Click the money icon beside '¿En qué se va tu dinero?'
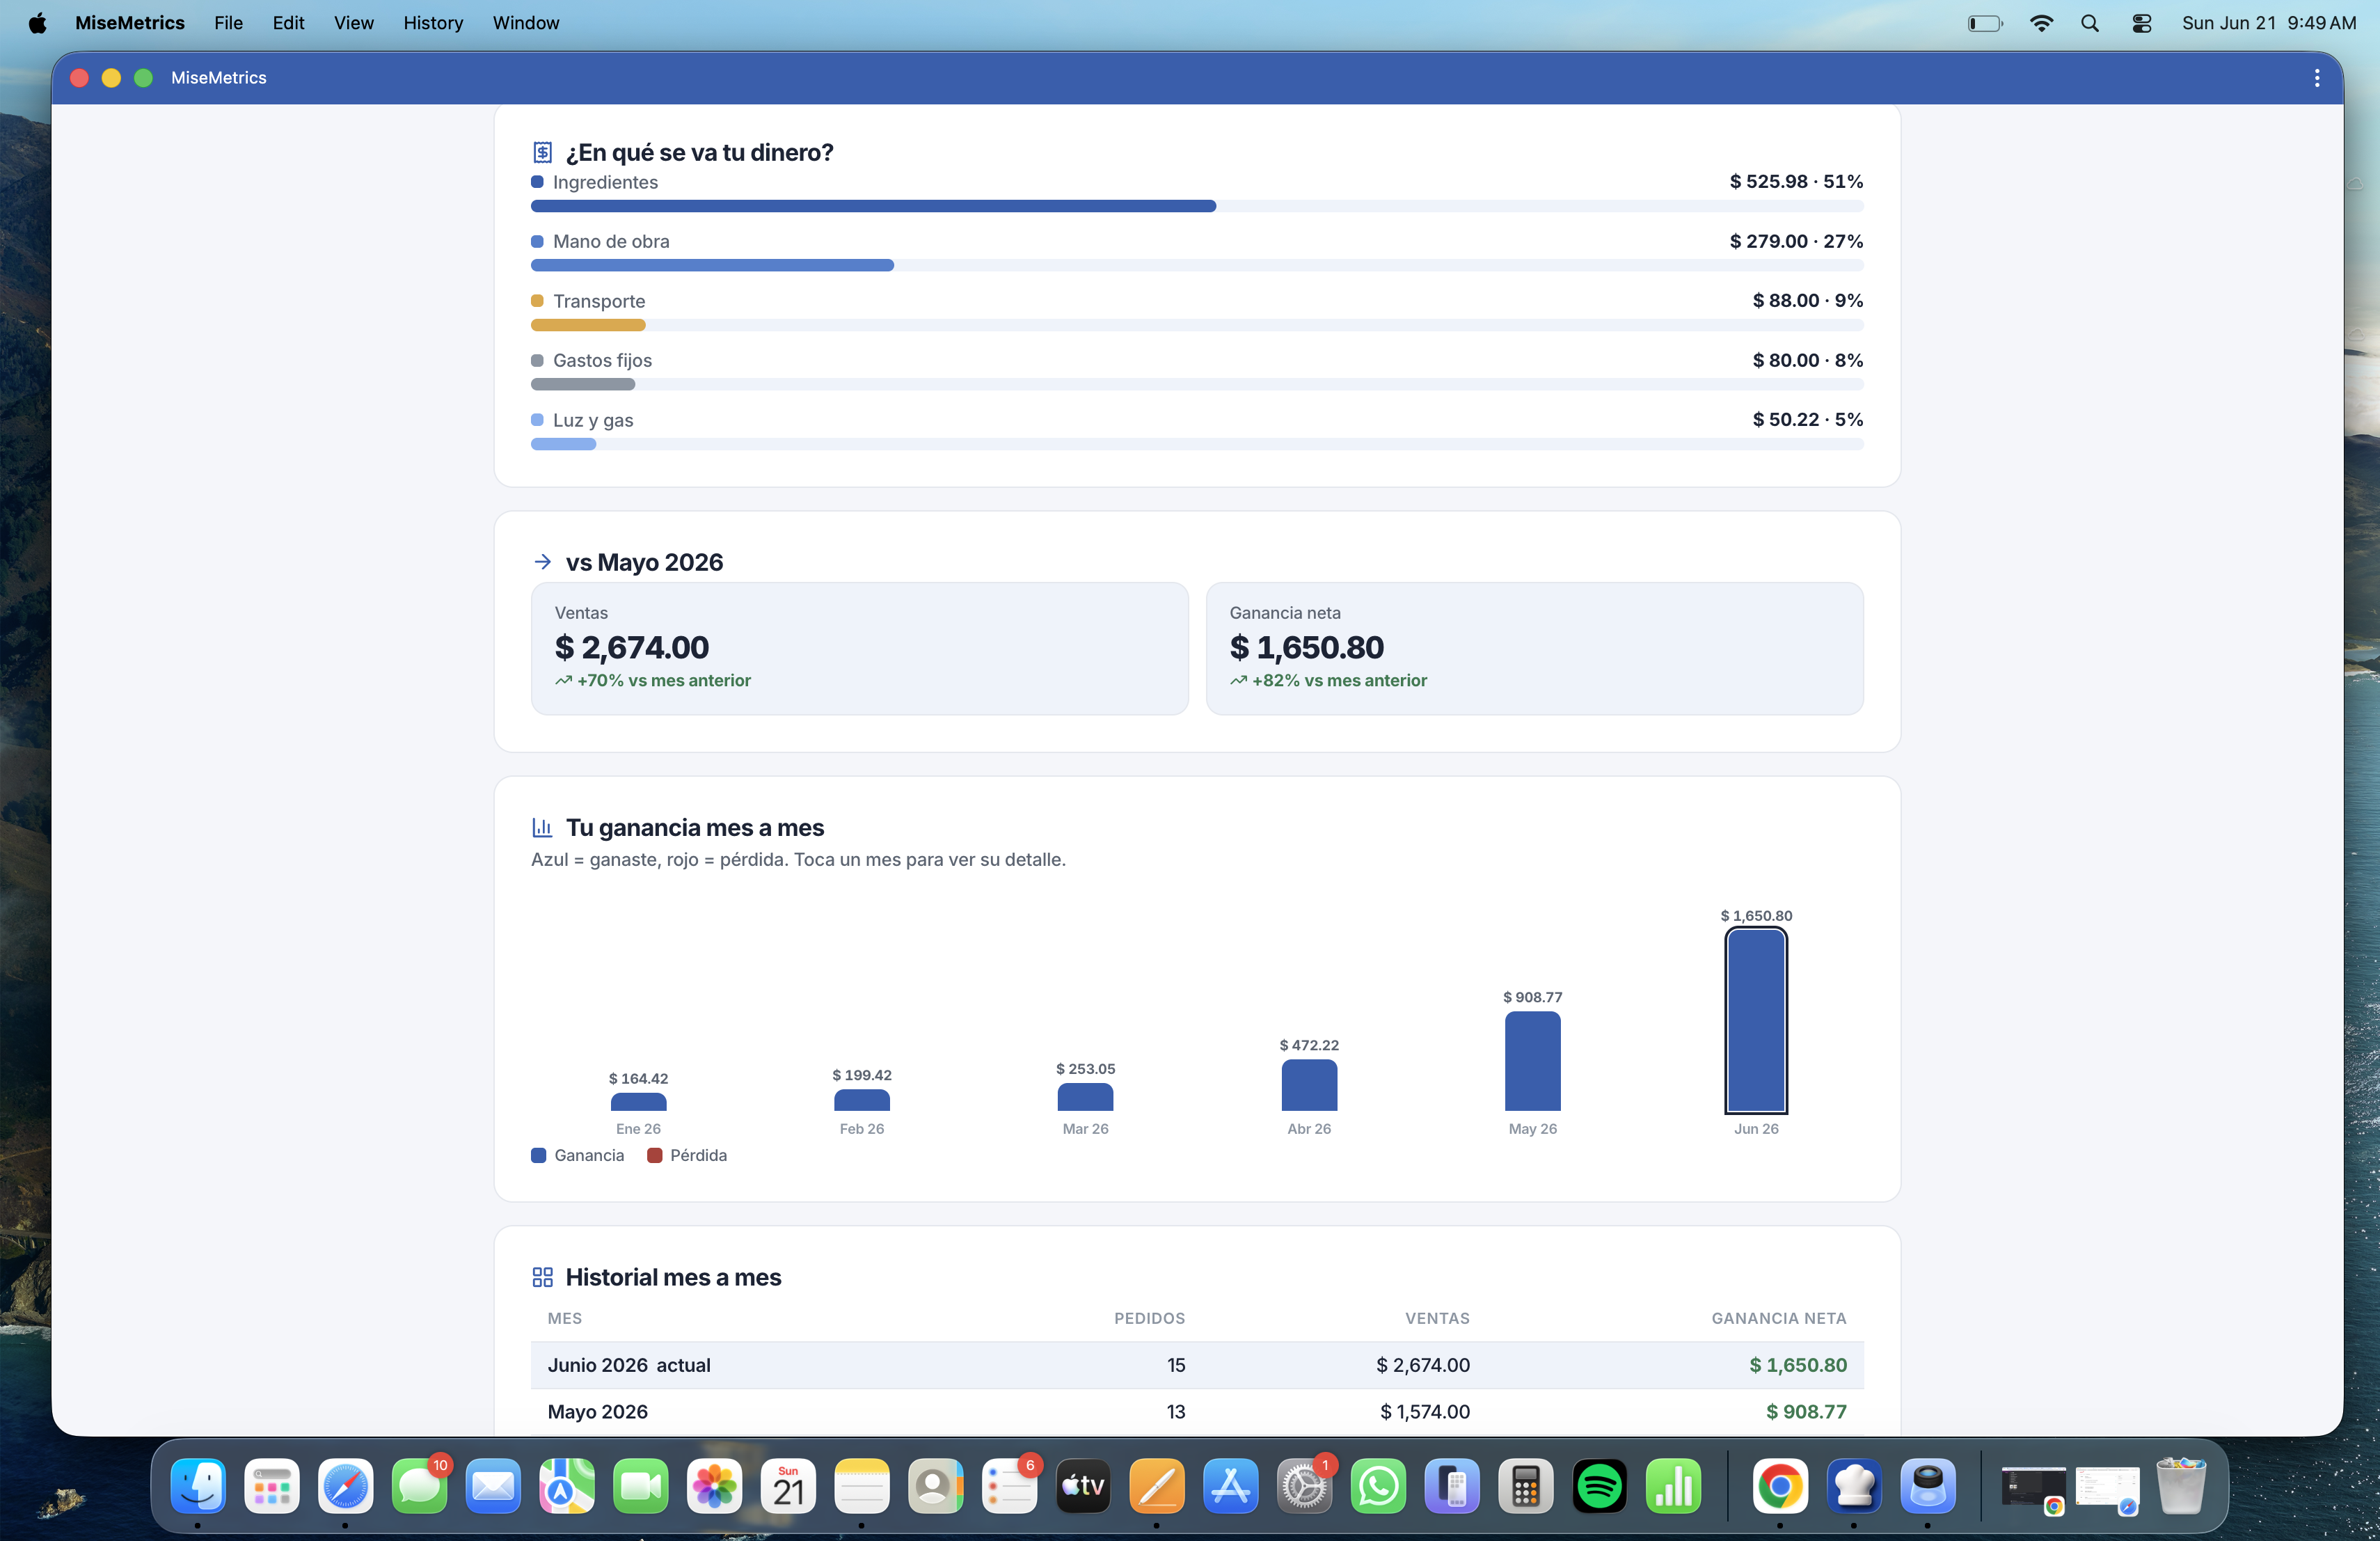 (542, 152)
